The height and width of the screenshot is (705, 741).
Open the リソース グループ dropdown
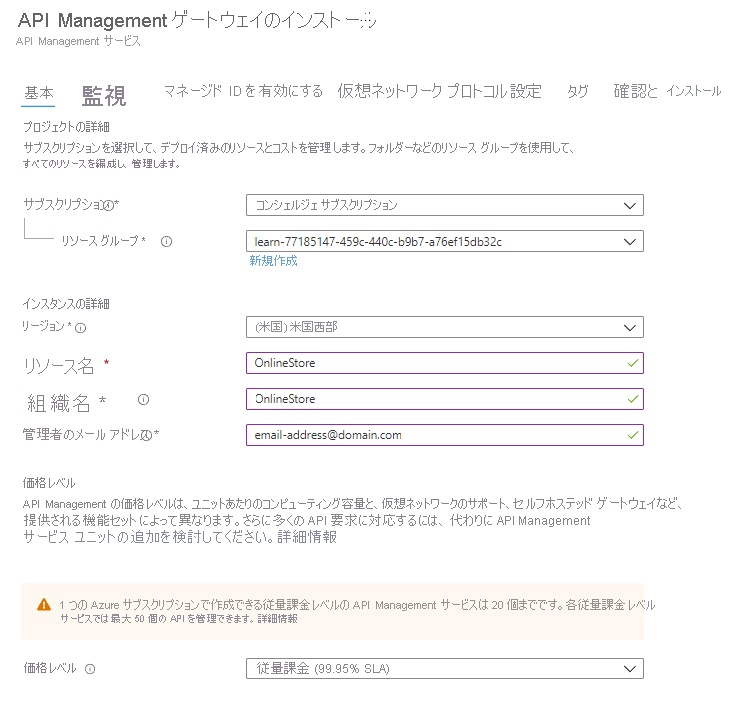coord(445,241)
